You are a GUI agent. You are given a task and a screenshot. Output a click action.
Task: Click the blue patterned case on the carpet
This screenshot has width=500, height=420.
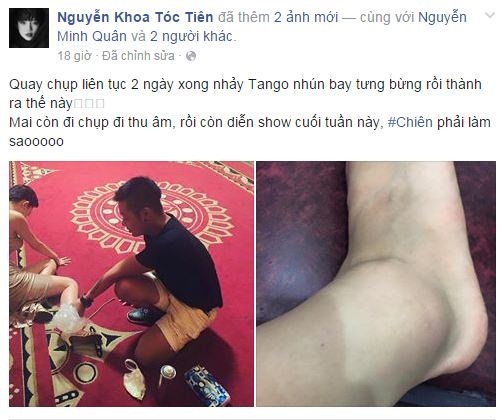click(207, 385)
